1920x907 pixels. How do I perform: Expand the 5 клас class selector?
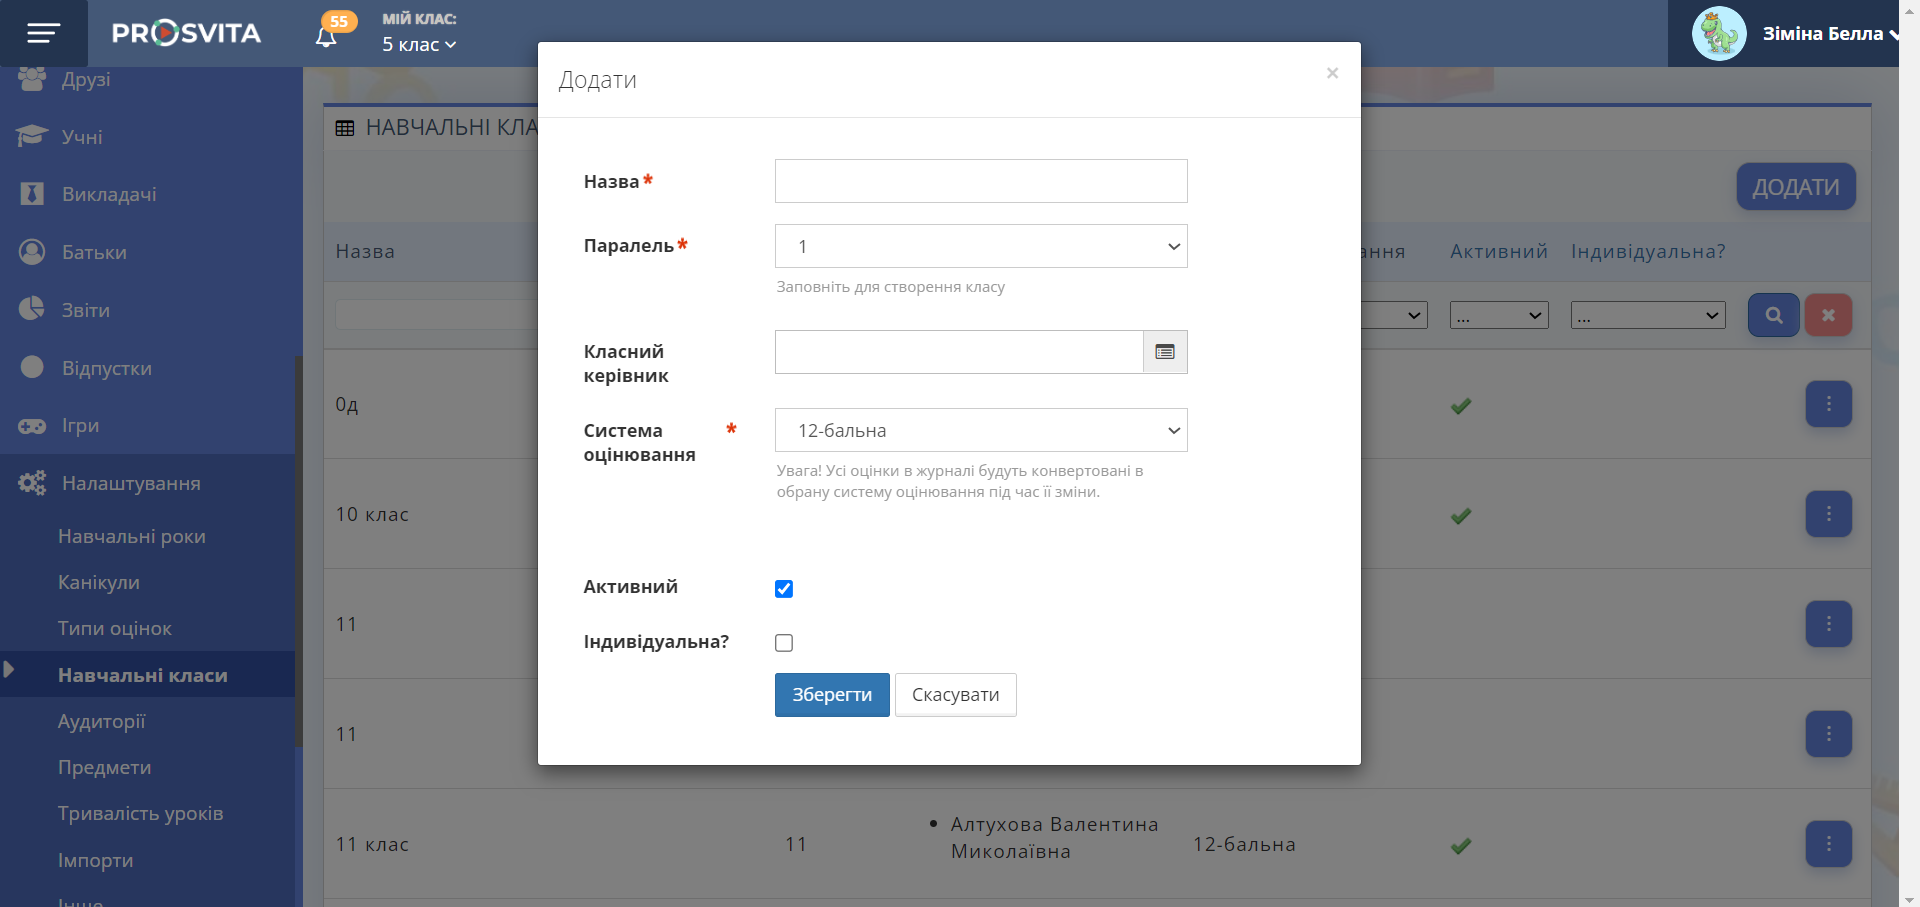pyautogui.click(x=419, y=45)
